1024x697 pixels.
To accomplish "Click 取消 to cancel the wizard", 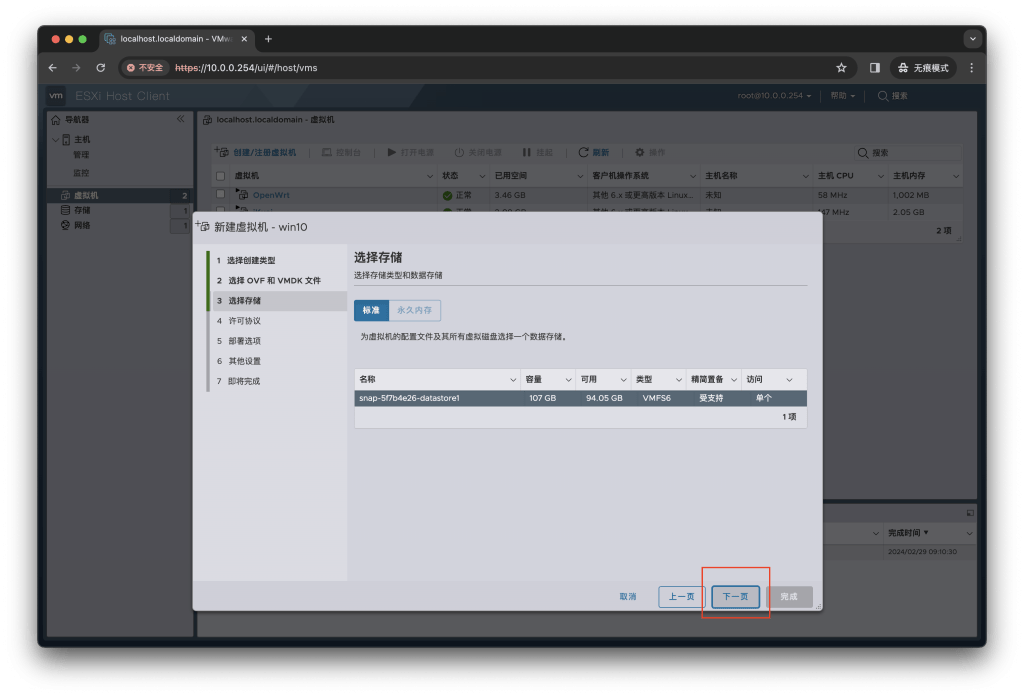I will tap(627, 596).
